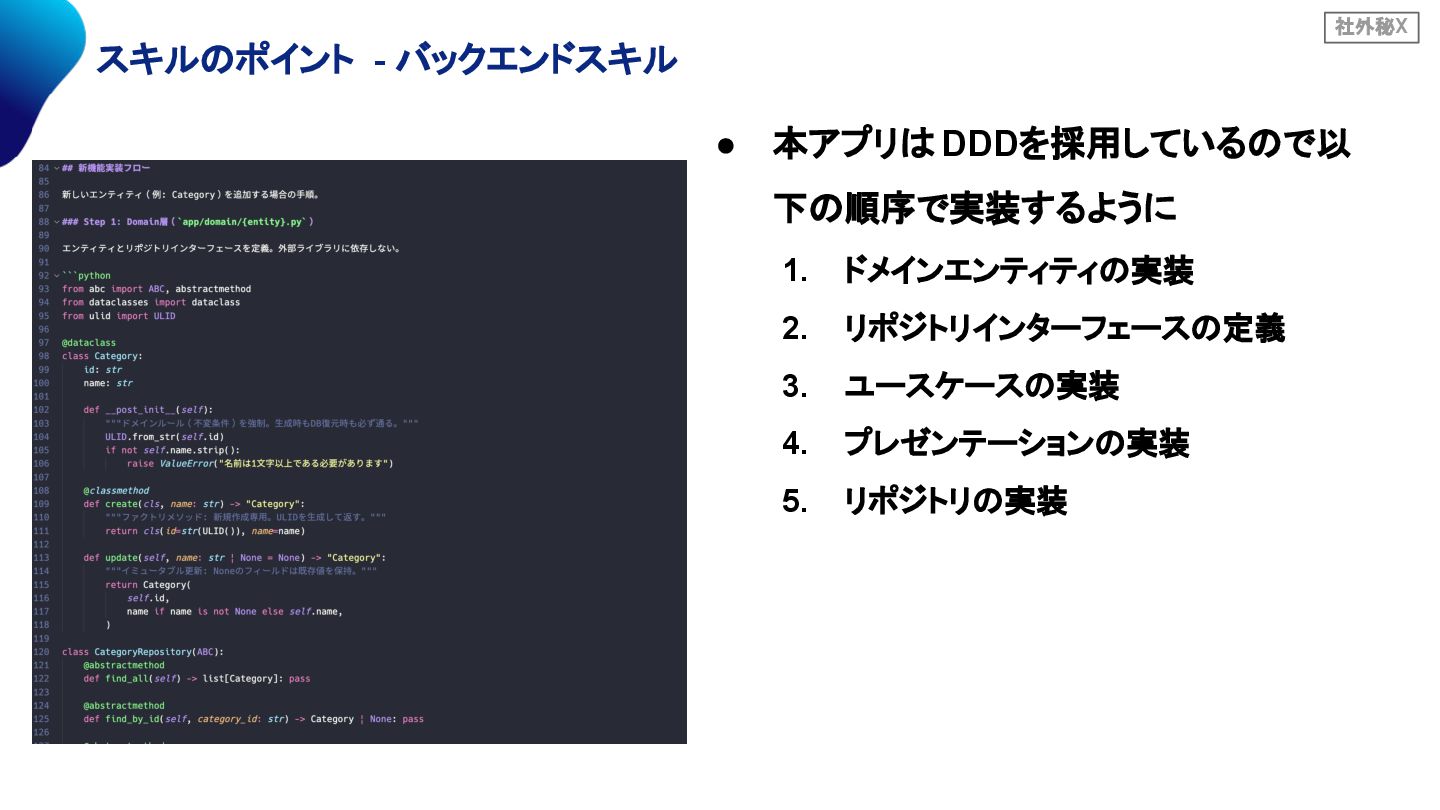This screenshot has width=1440, height=810.
Task: Click the heading ### Step 1: Domain層
Action: click(x=187, y=222)
